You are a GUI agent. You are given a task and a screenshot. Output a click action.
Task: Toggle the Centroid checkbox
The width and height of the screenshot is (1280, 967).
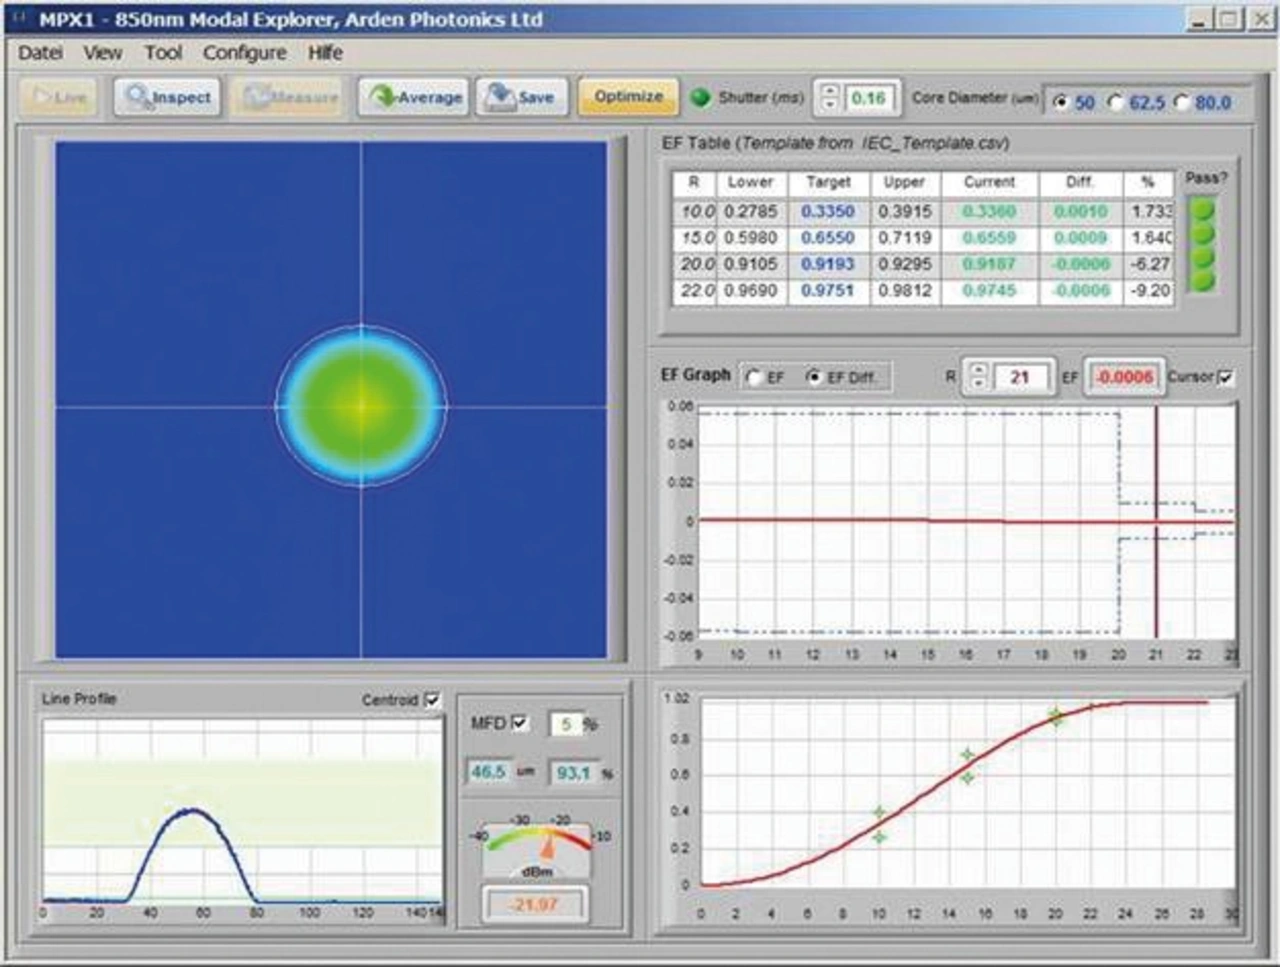pyautogui.click(x=432, y=700)
